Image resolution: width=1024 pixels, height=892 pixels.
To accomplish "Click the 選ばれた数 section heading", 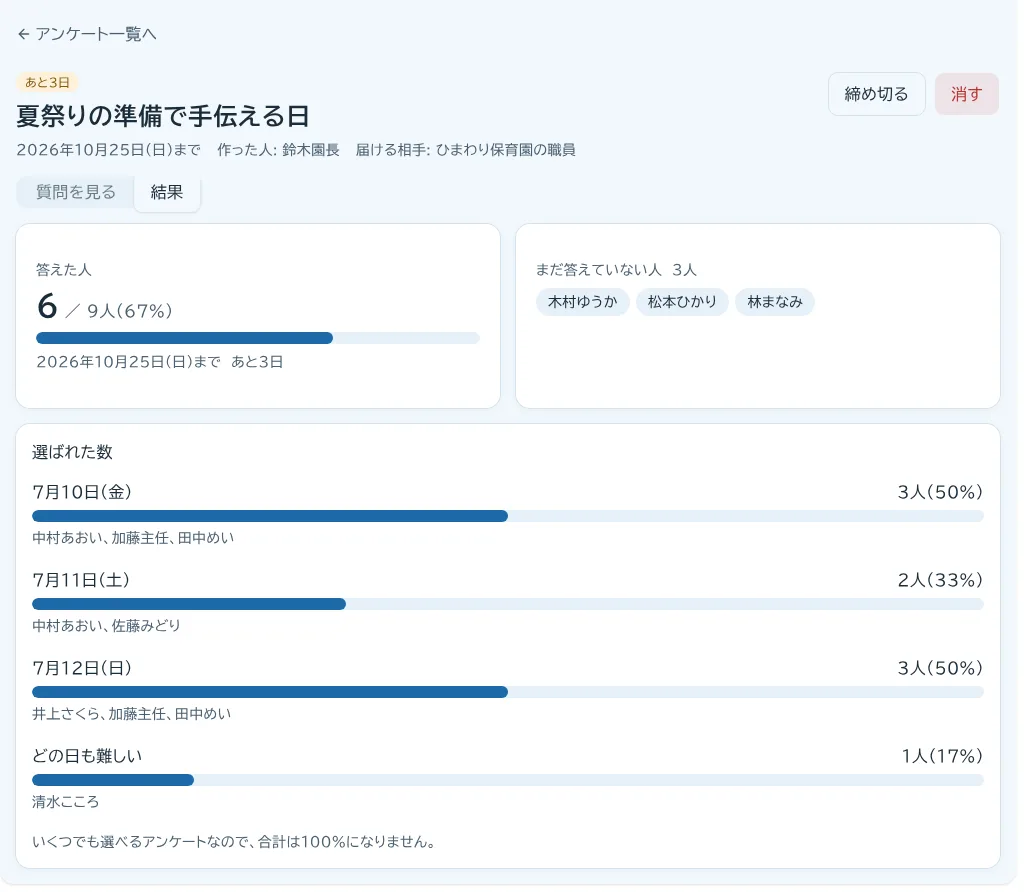I will 72,452.
